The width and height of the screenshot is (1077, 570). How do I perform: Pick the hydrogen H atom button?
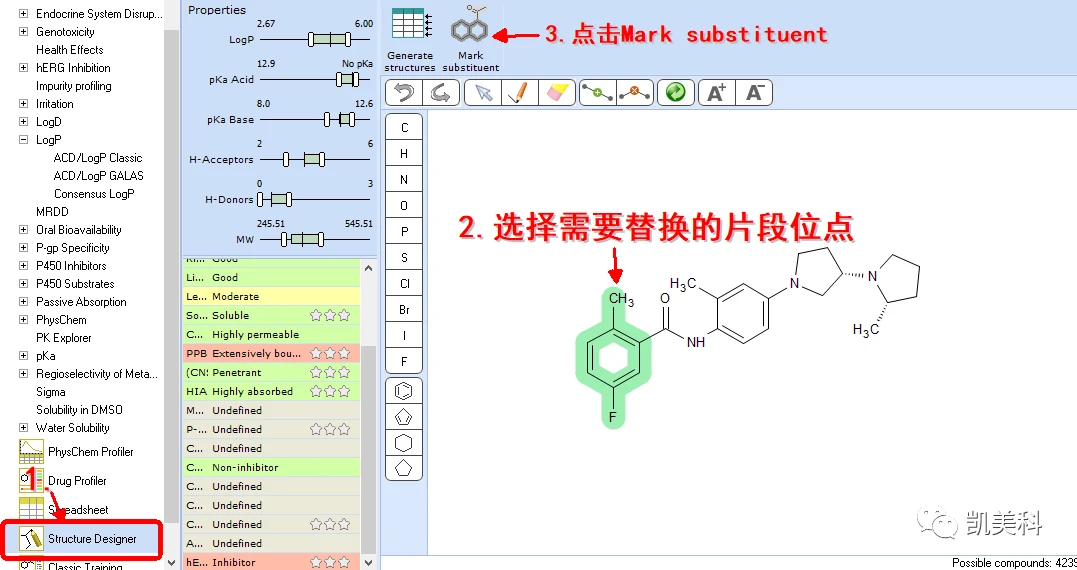click(x=404, y=154)
